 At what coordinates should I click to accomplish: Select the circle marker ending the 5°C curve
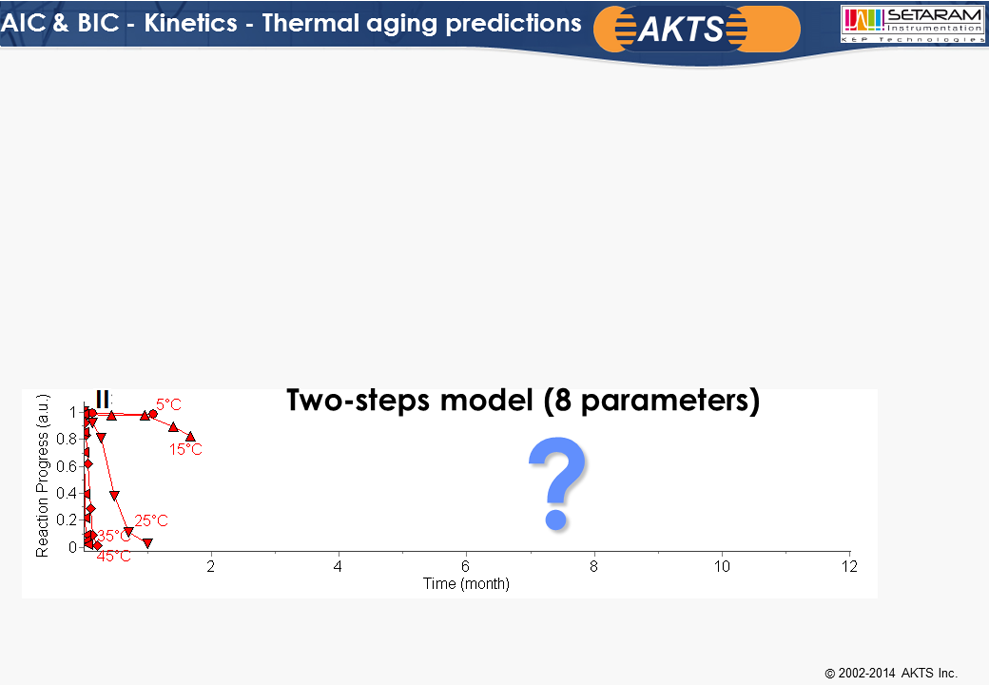coord(153,414)
